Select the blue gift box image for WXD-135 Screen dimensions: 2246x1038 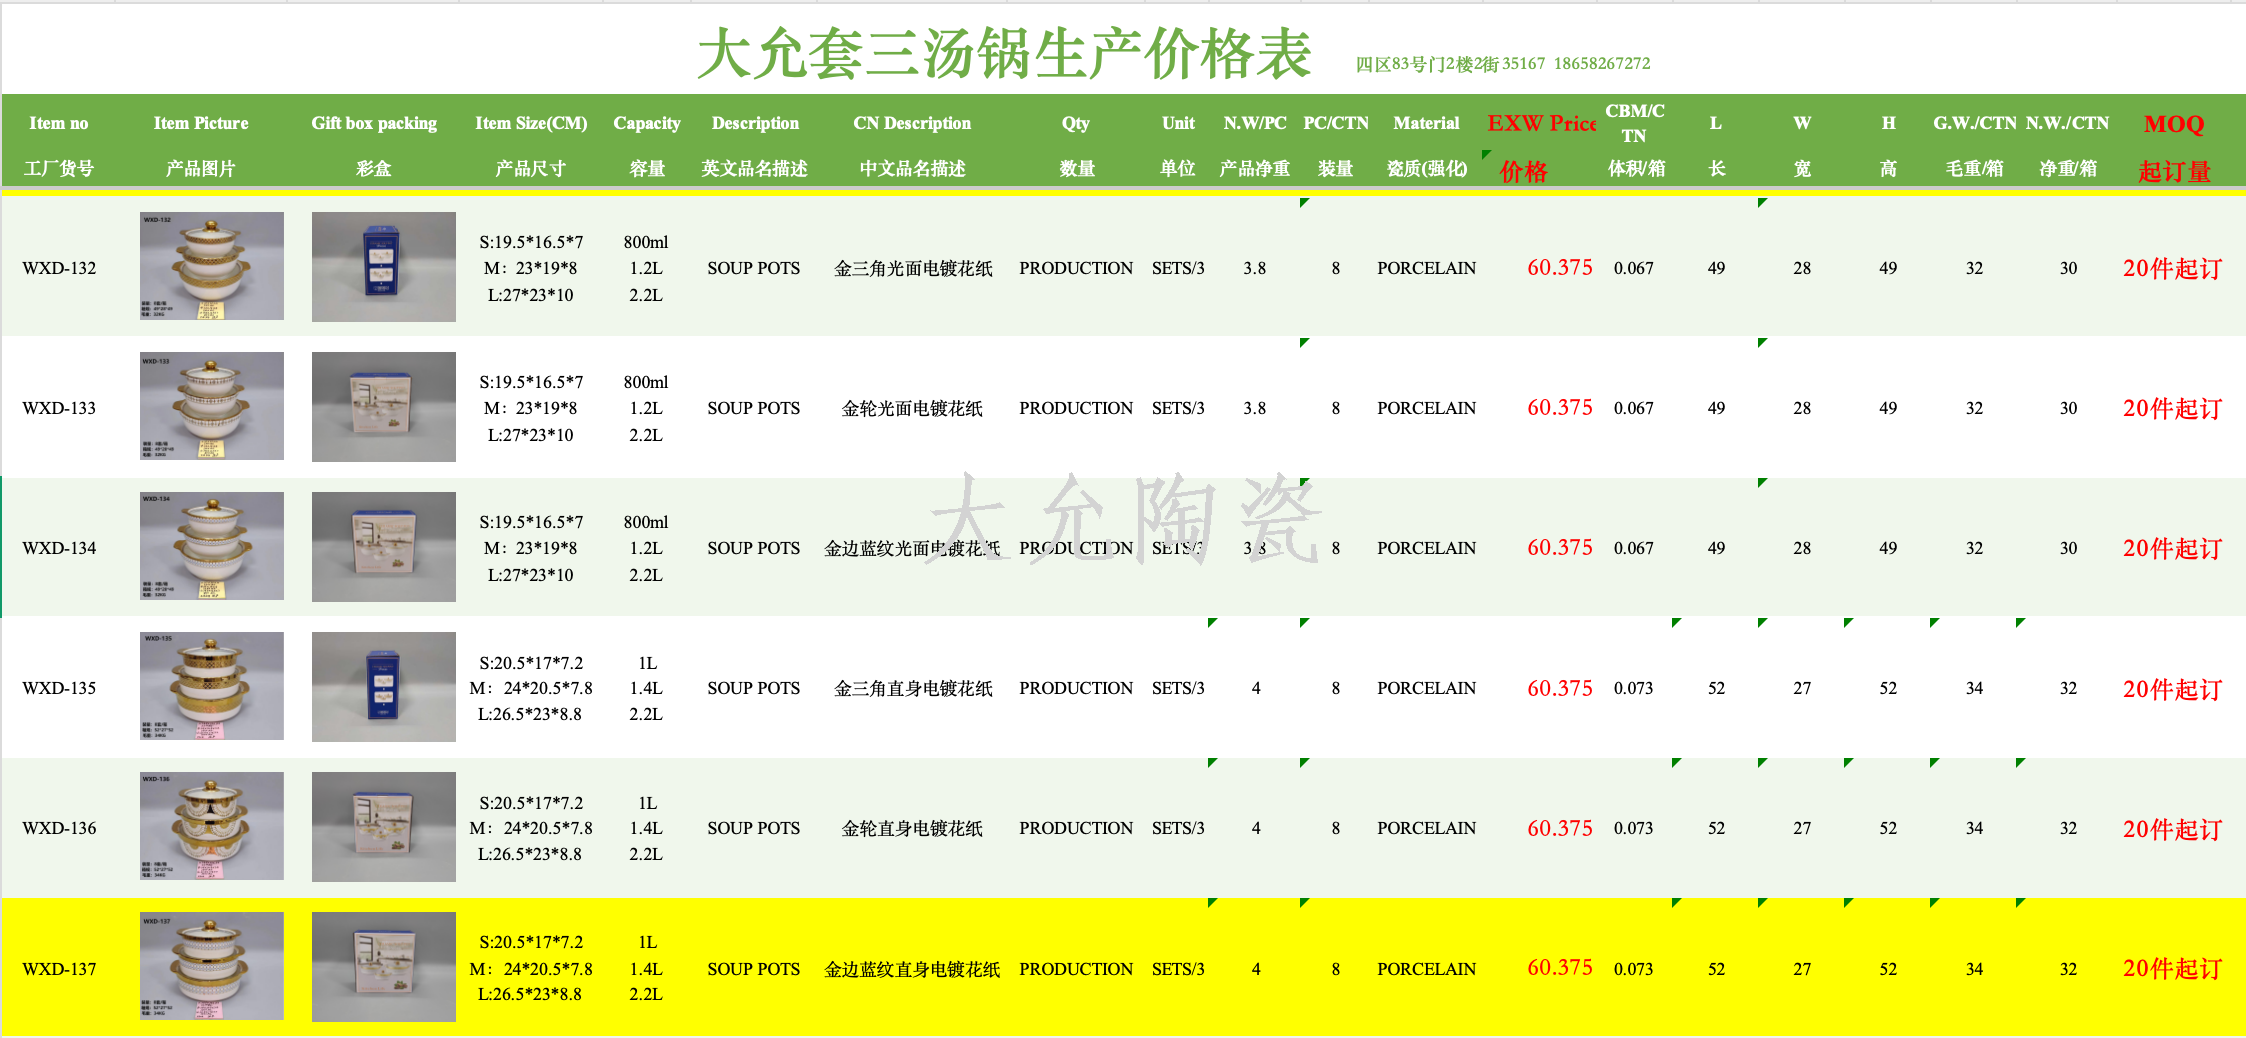[383, 686]
